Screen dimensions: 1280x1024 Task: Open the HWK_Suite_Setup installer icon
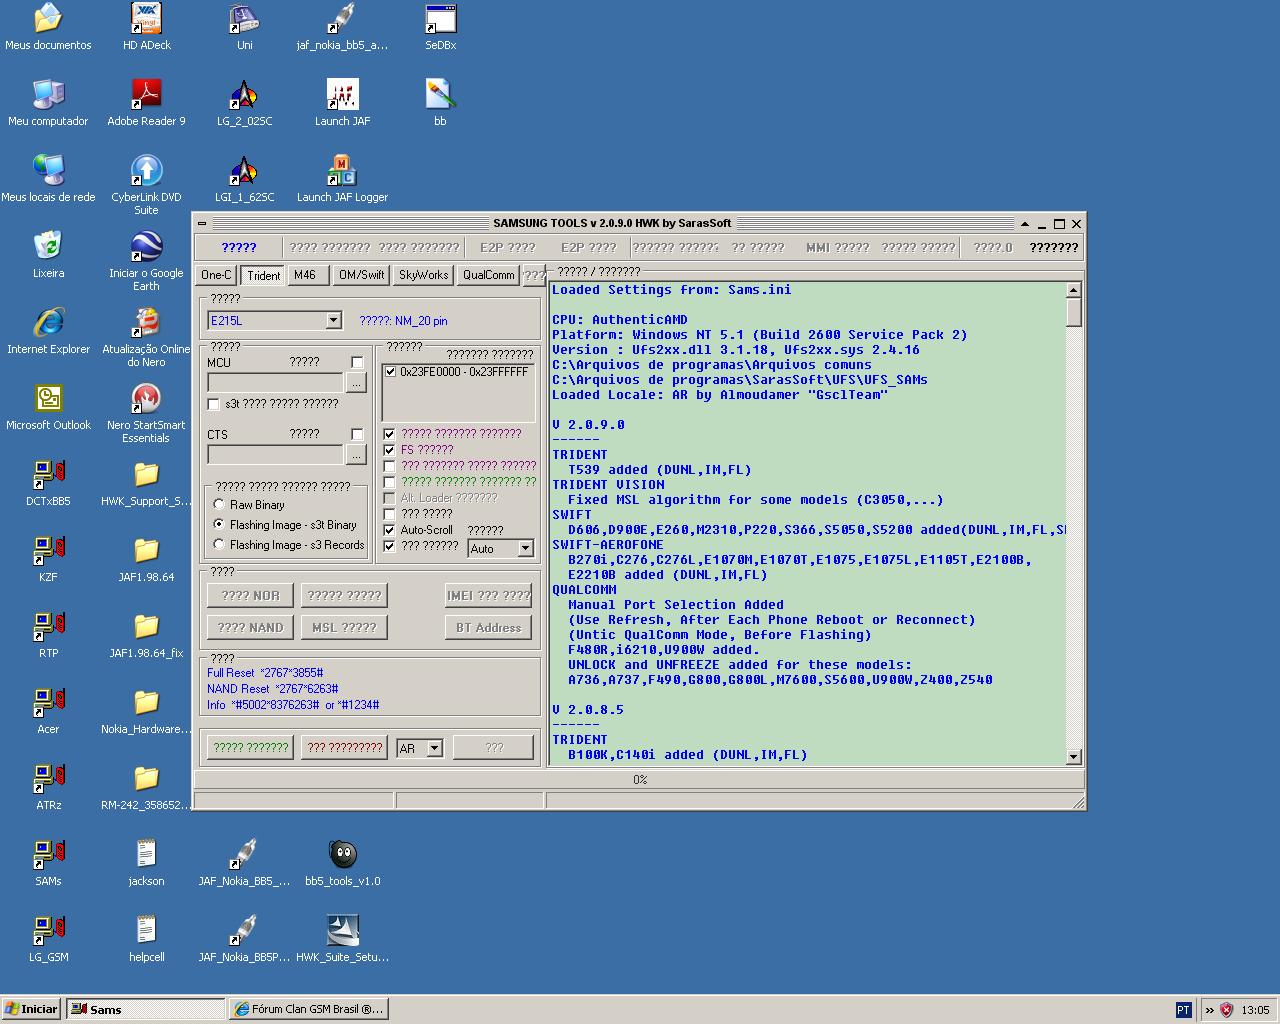pyautogui.click(x=342, y=932)
